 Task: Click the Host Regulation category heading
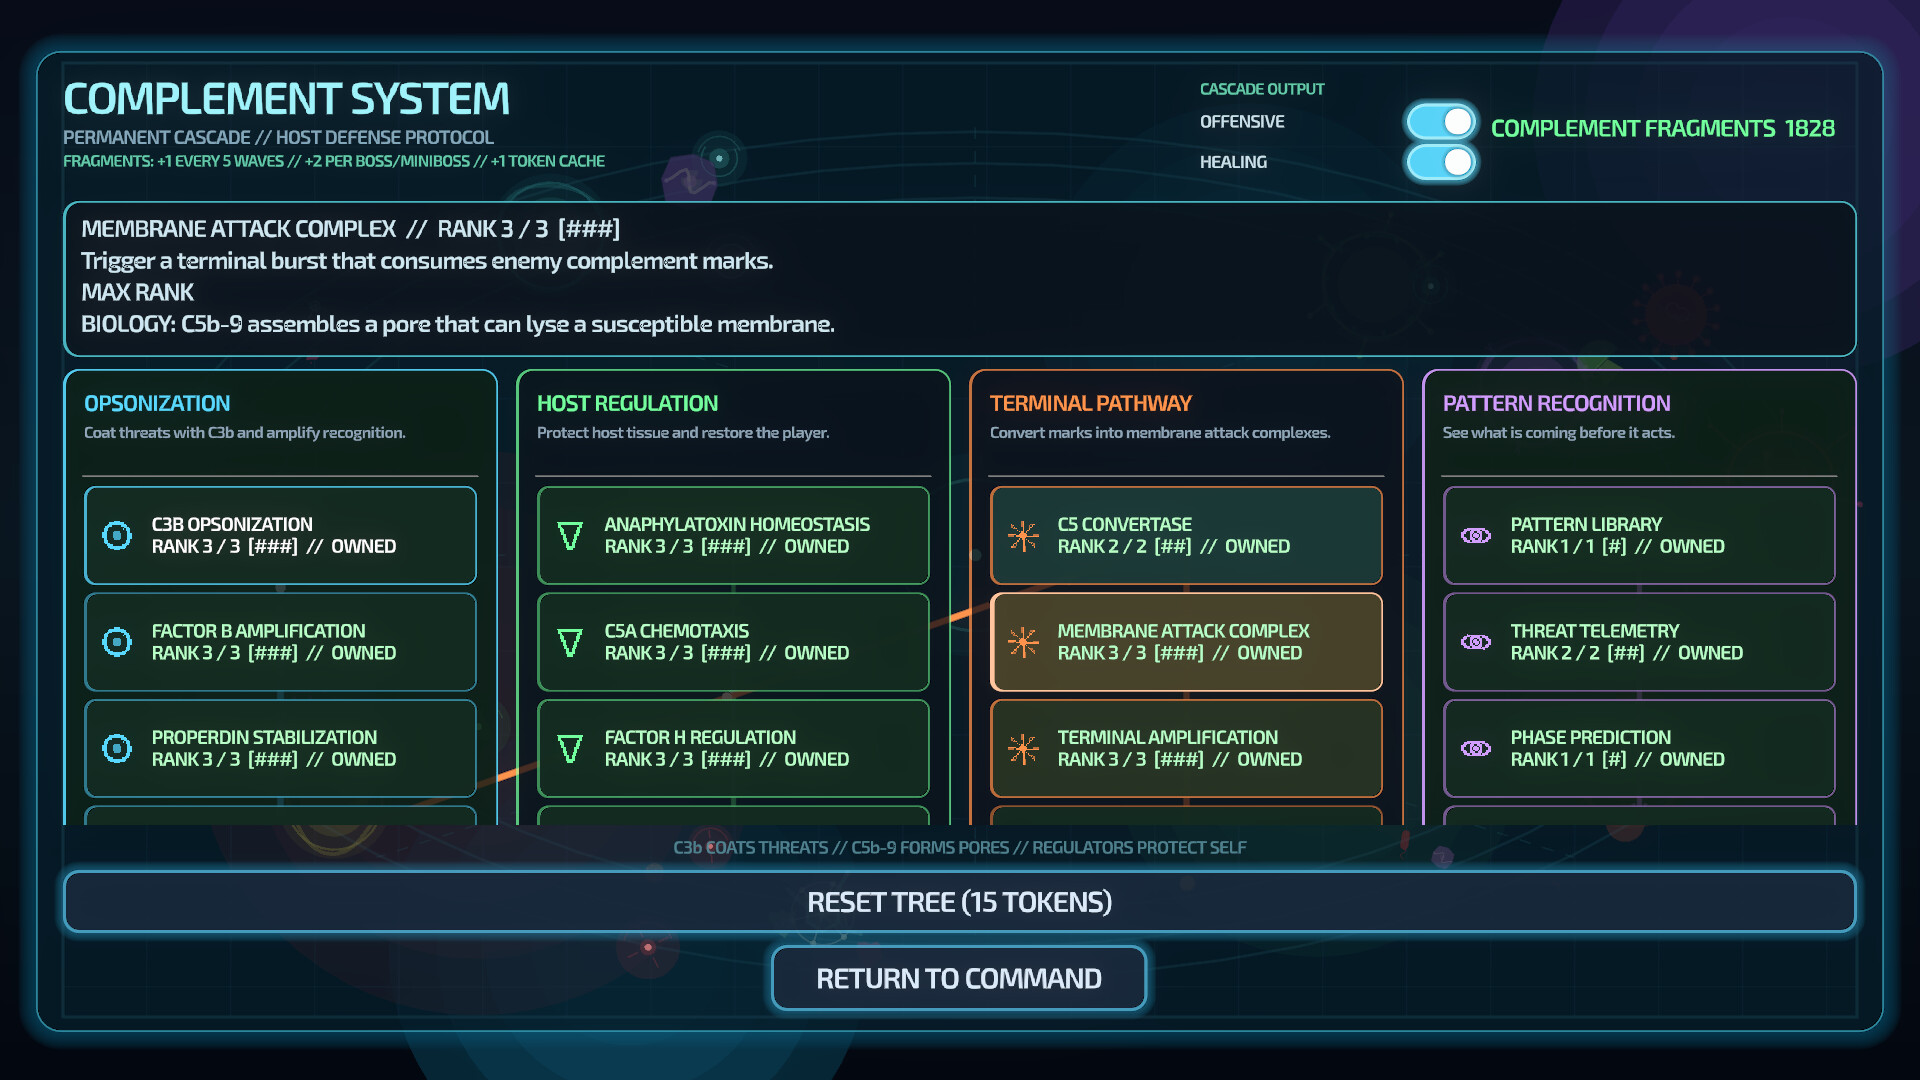[627, 403]
